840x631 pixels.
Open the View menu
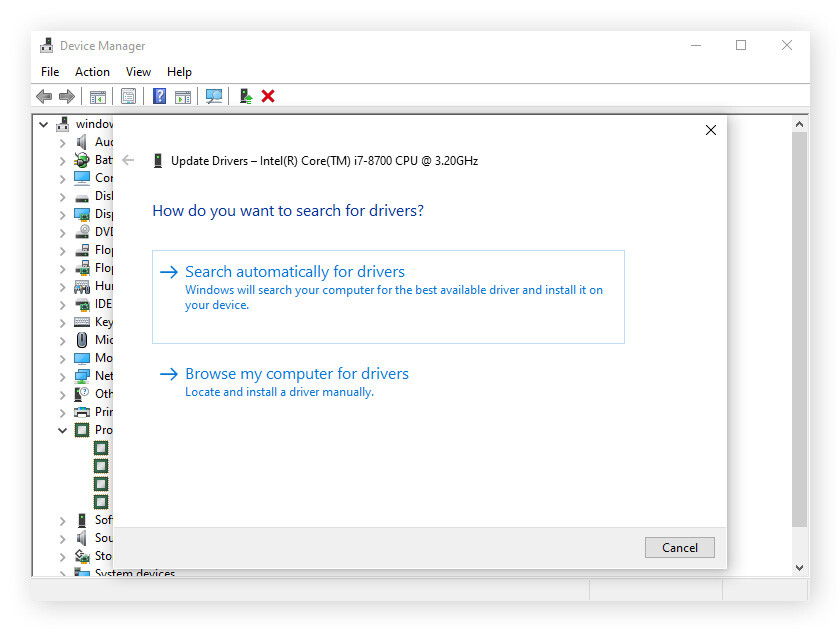(x=138, y=71)
